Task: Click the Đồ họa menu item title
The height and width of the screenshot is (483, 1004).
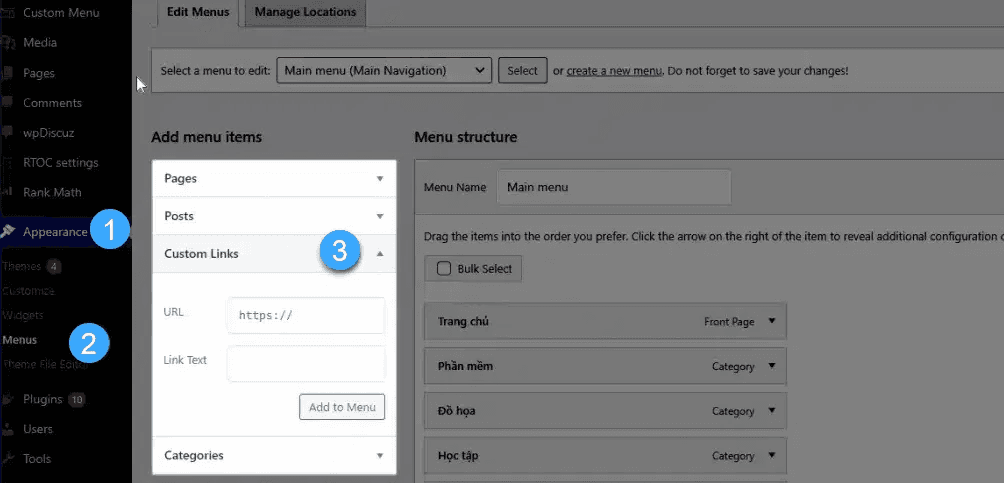Action: (x=457, y=411)
